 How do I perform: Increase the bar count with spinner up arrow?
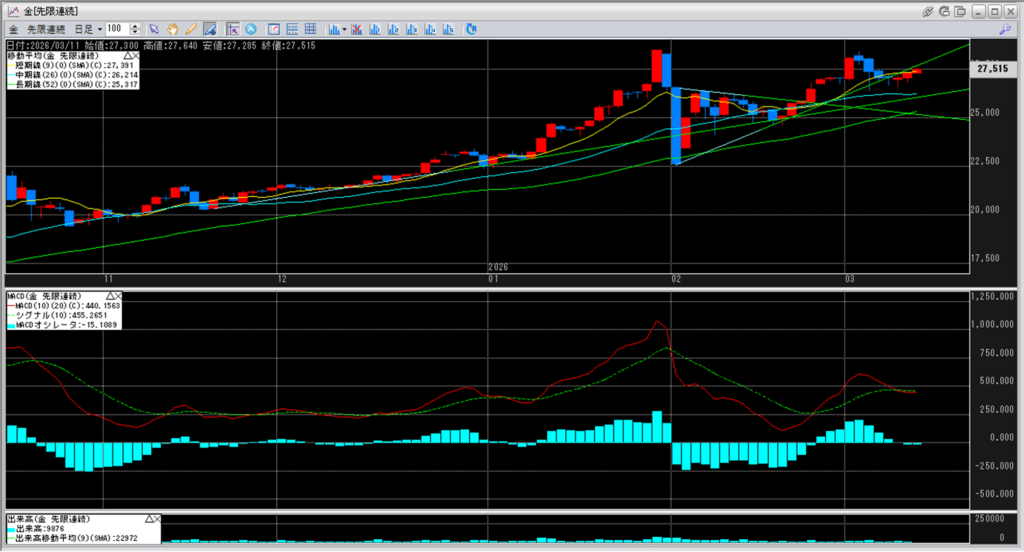tap(136, 26)
